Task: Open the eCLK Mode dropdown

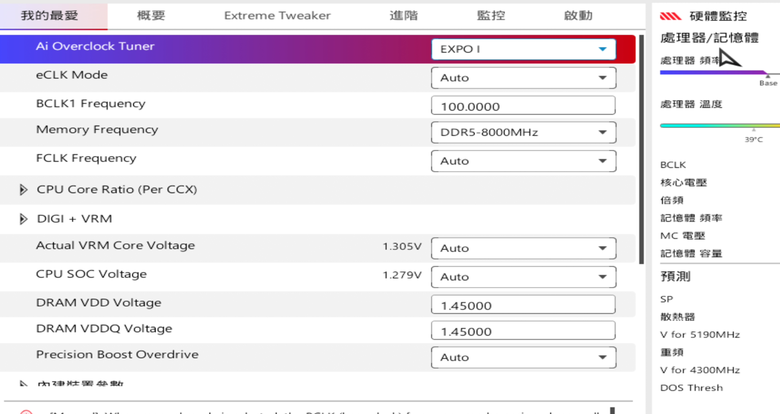Action: pyautogui.click(x=523, y=78)
